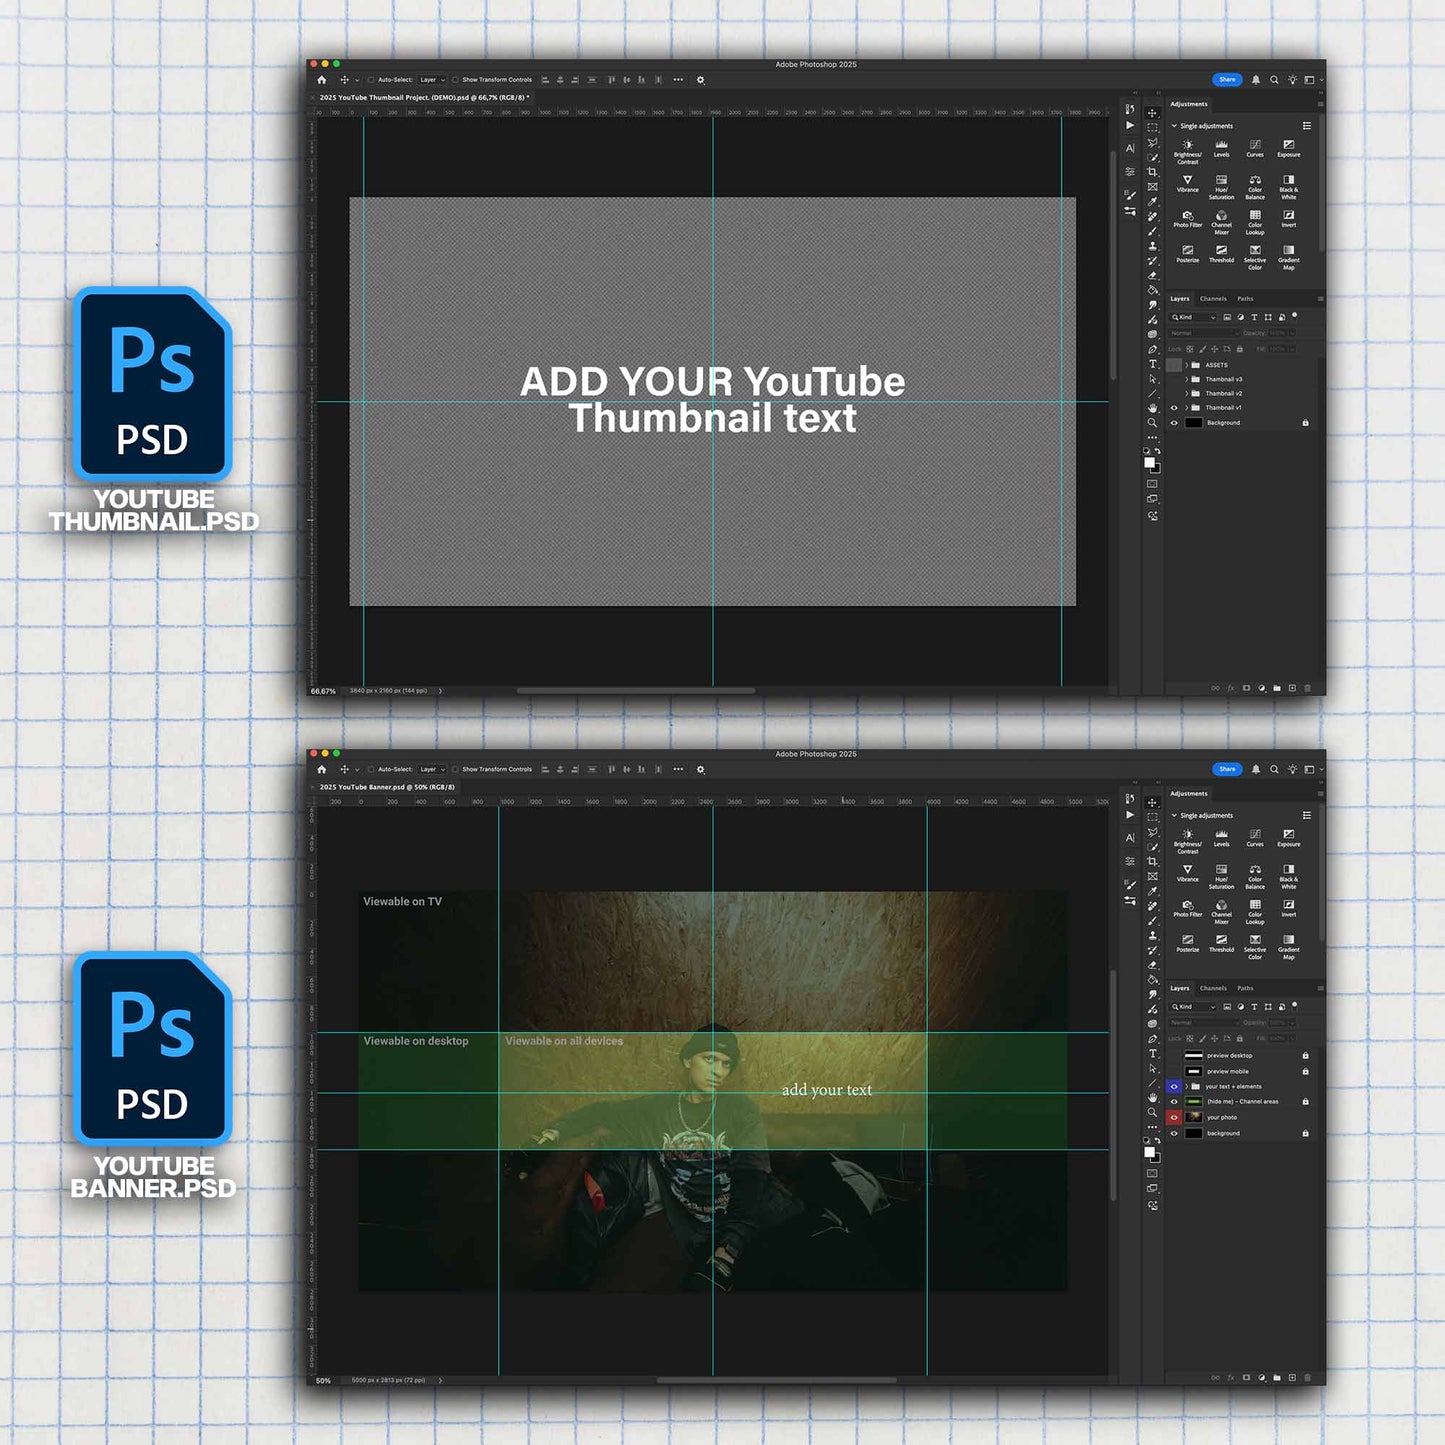Enable Show Transform Controls
Viewport: 1445px width, 1445px height.
pyautogui.click(x=455, y=79)
